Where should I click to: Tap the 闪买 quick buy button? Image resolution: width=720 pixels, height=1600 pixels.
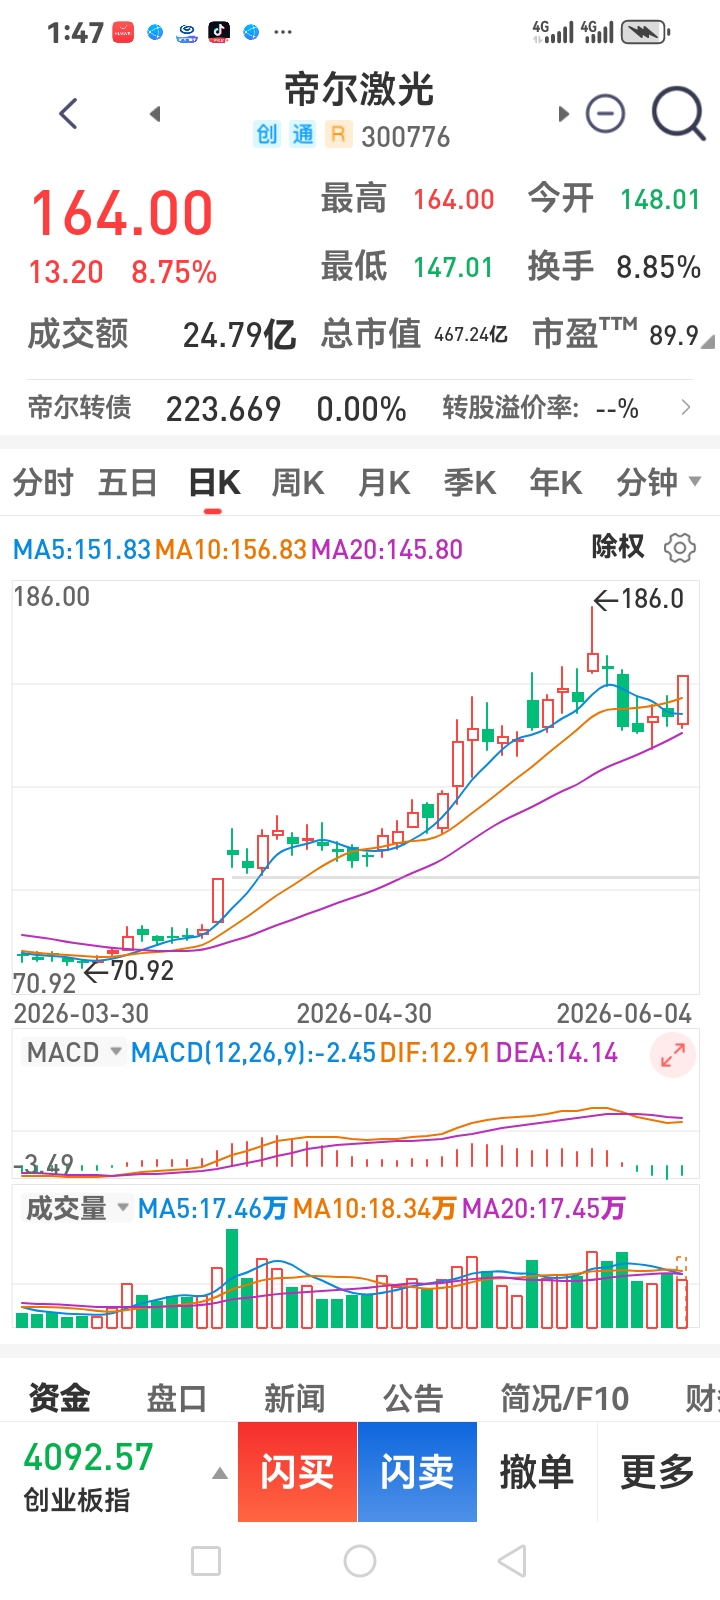(x=297, y=1472)
